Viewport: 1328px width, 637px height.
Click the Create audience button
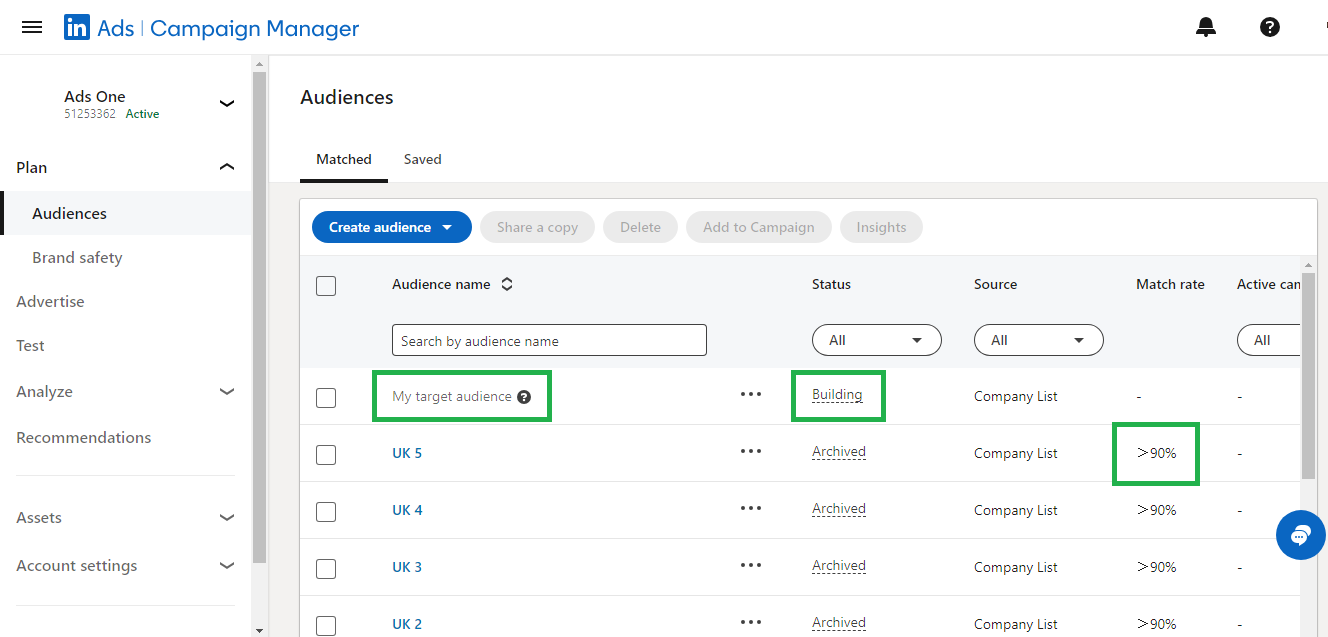(391, 227)
